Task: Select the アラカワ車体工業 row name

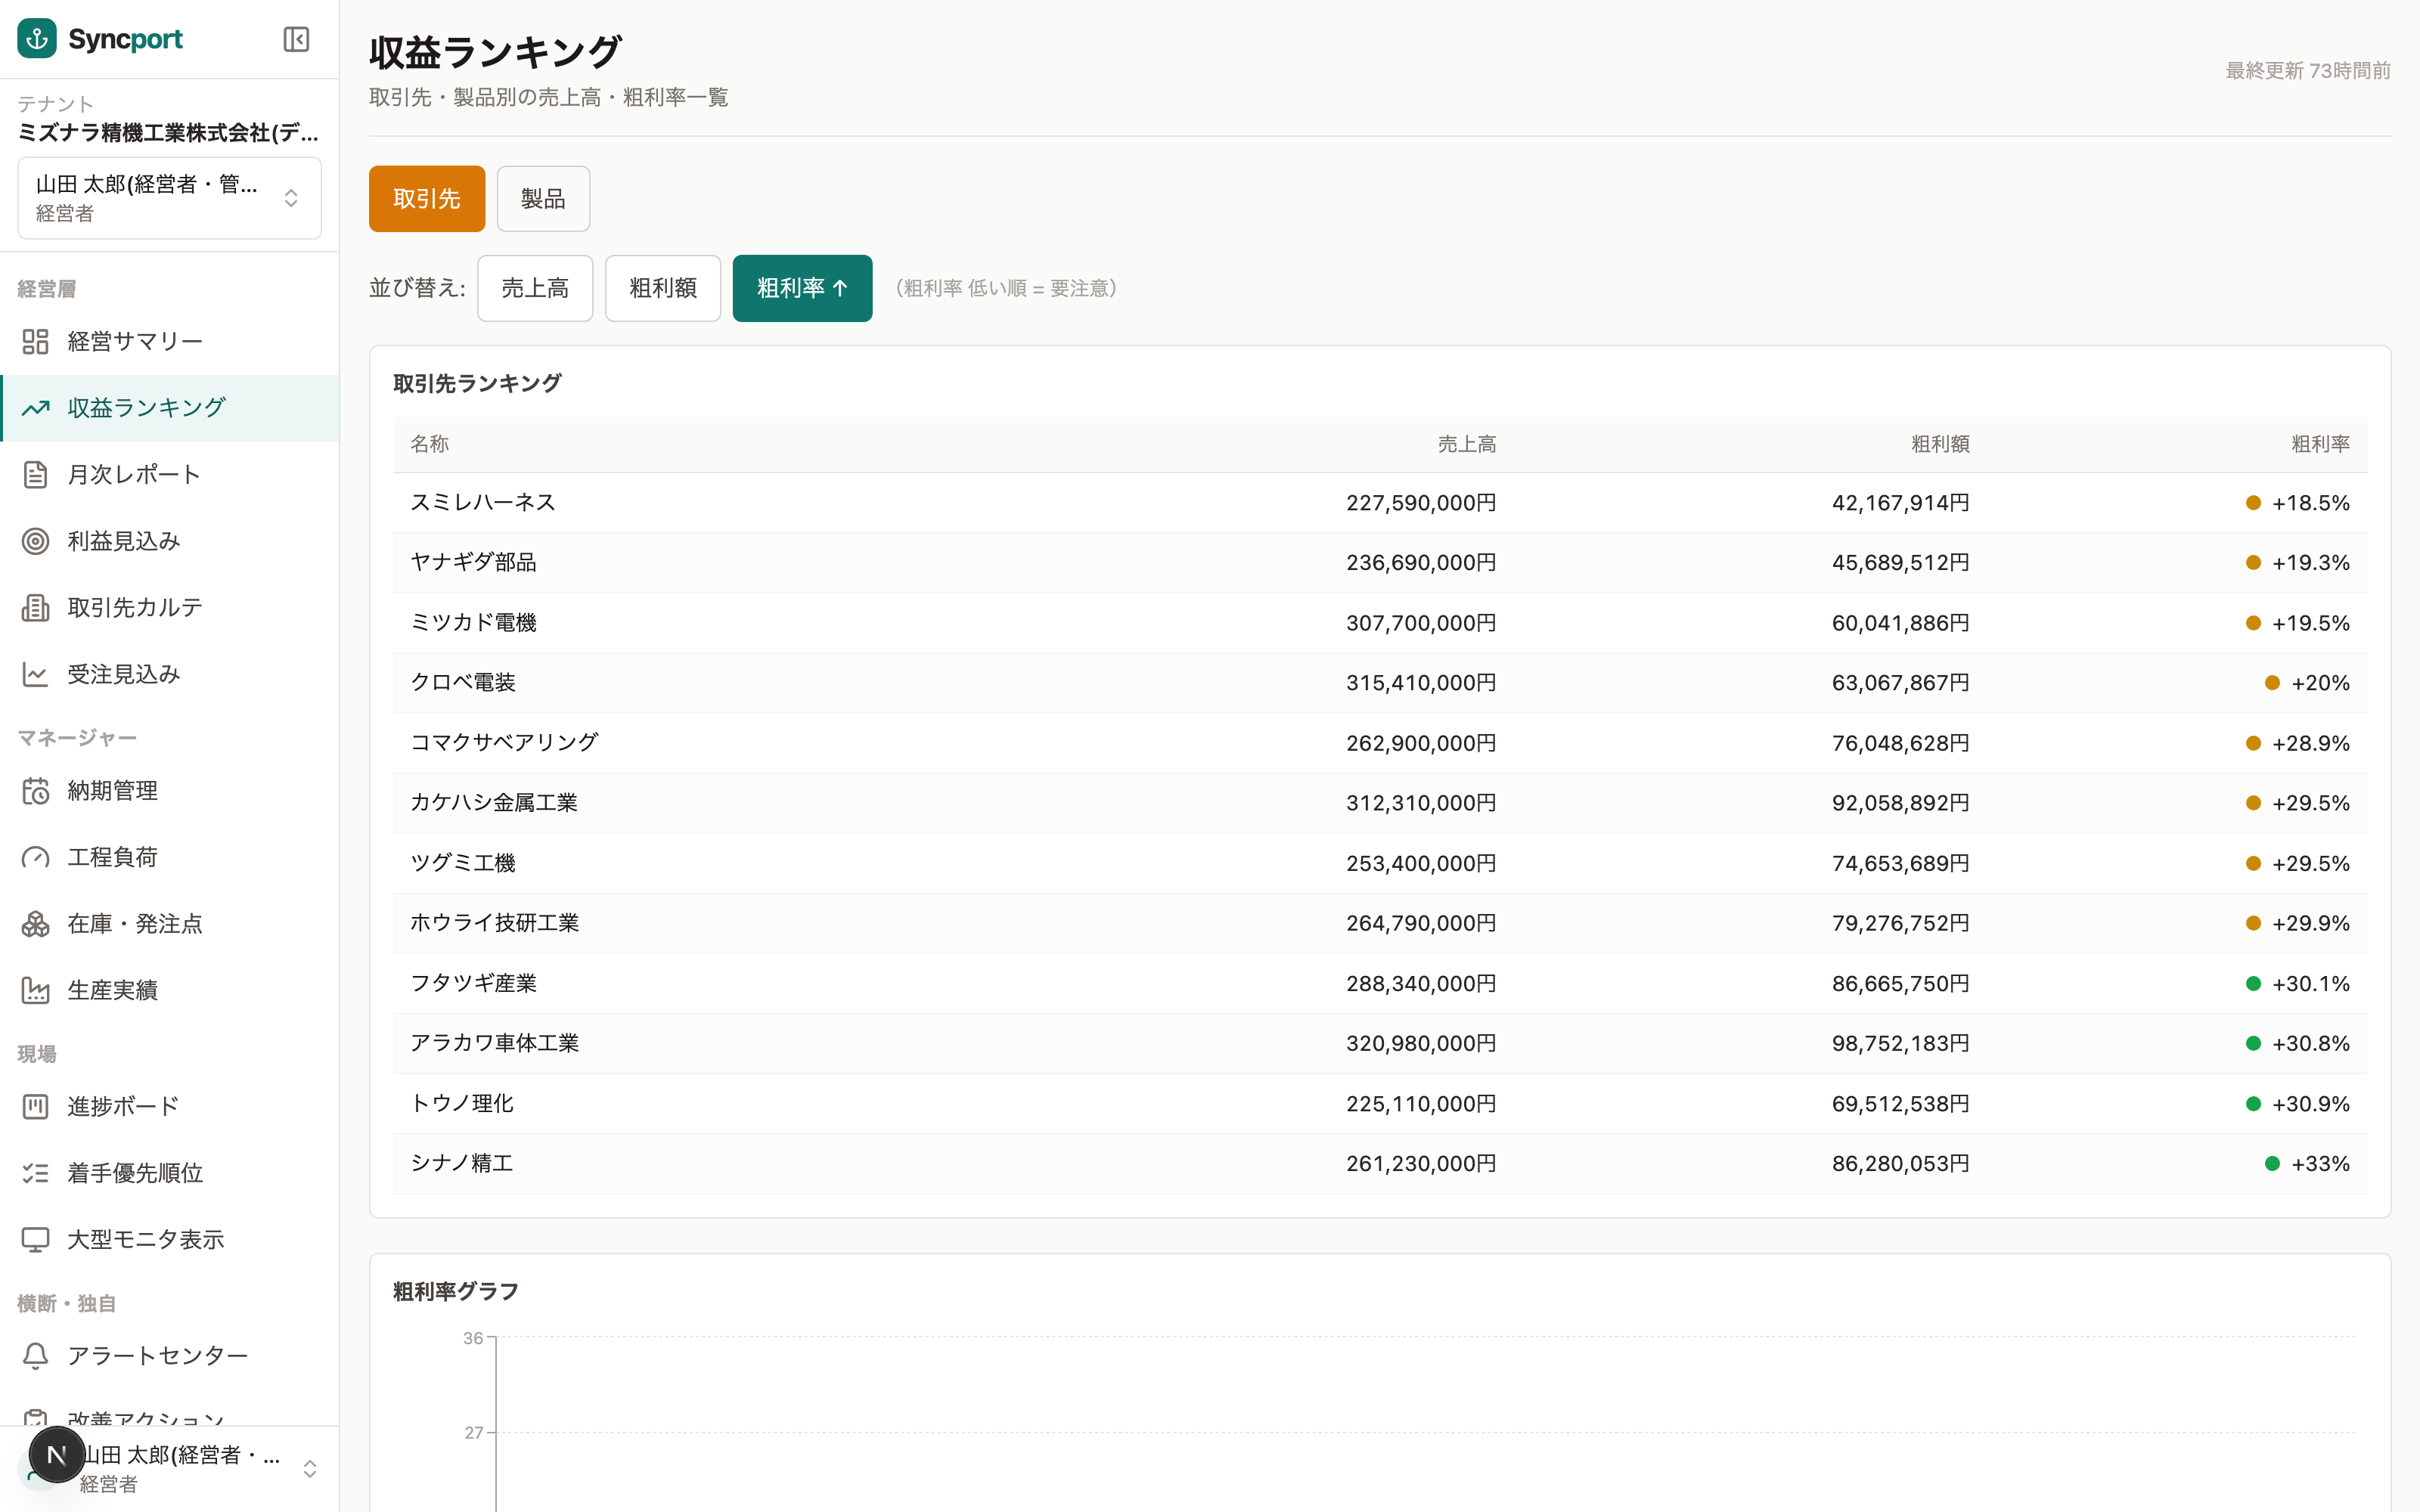Action: (494, 1043)
